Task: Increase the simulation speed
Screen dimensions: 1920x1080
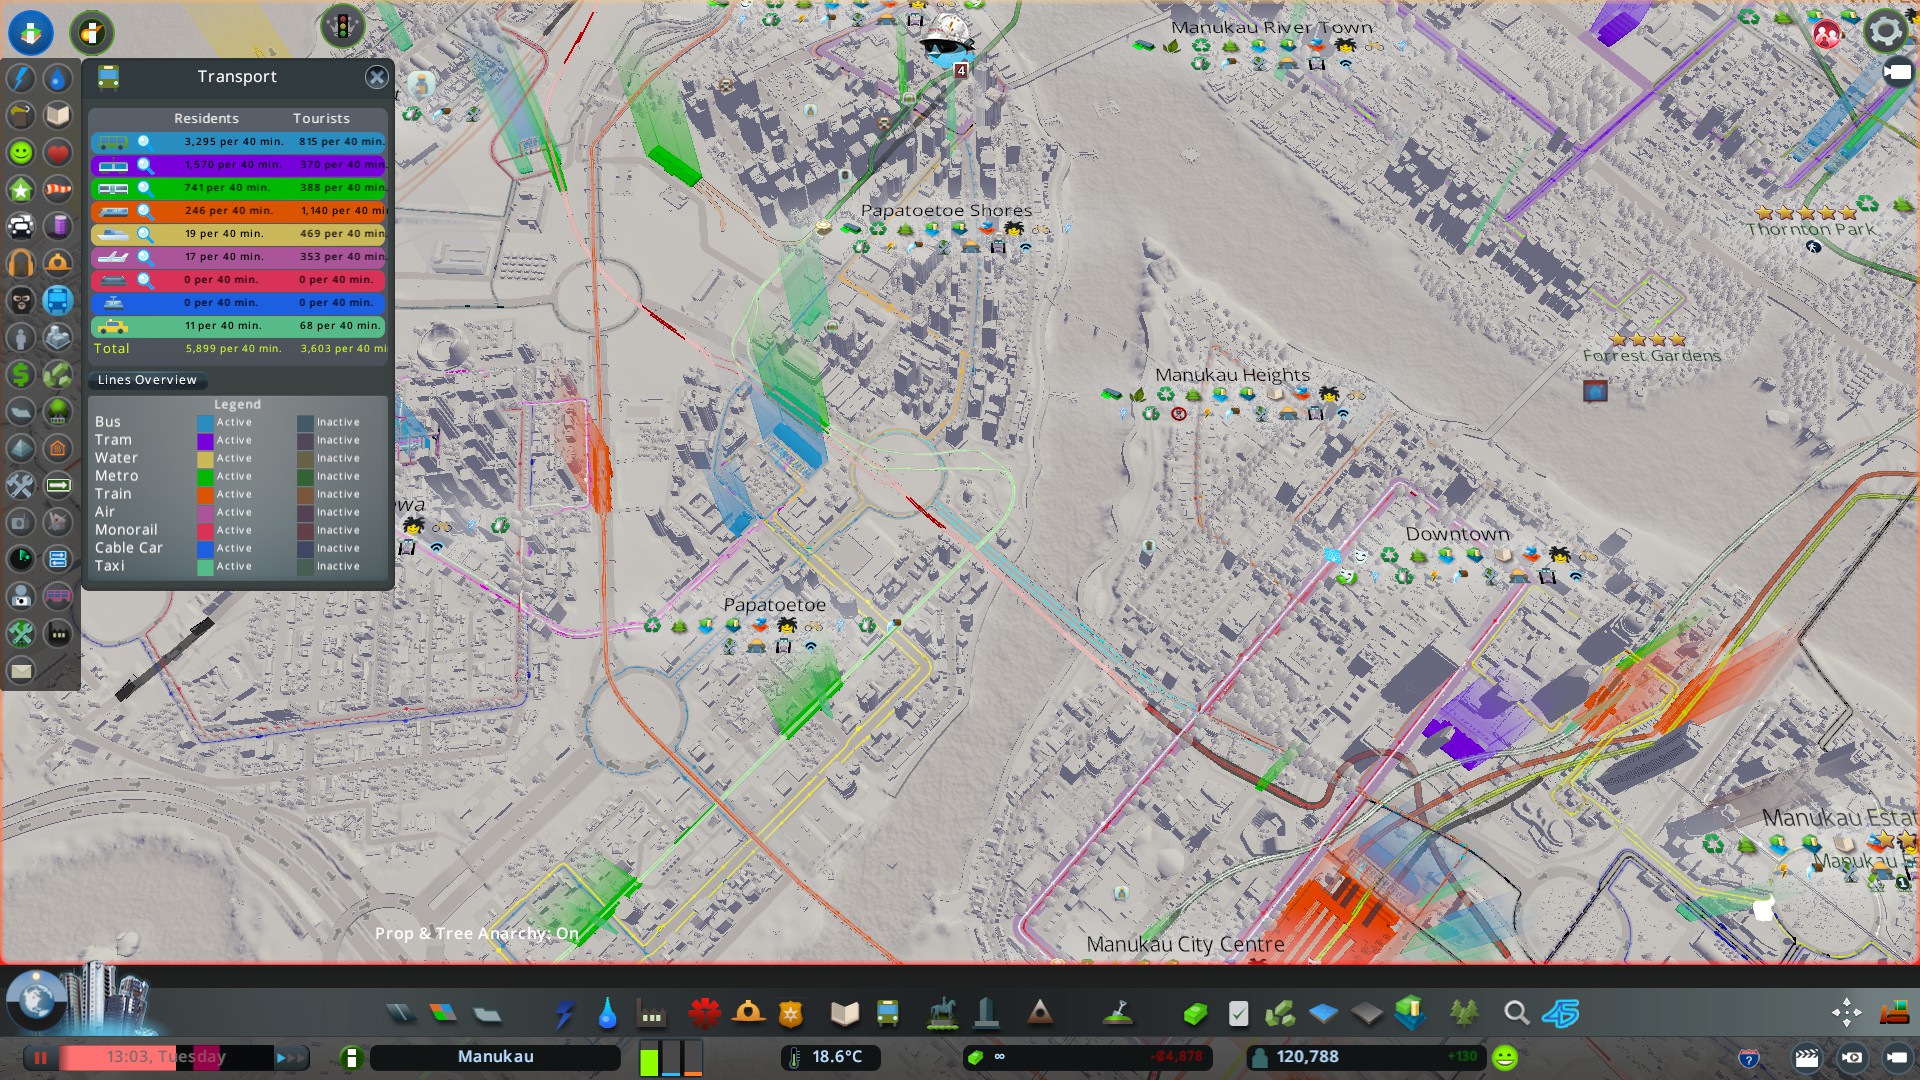Action: (x=292, y=1057)
